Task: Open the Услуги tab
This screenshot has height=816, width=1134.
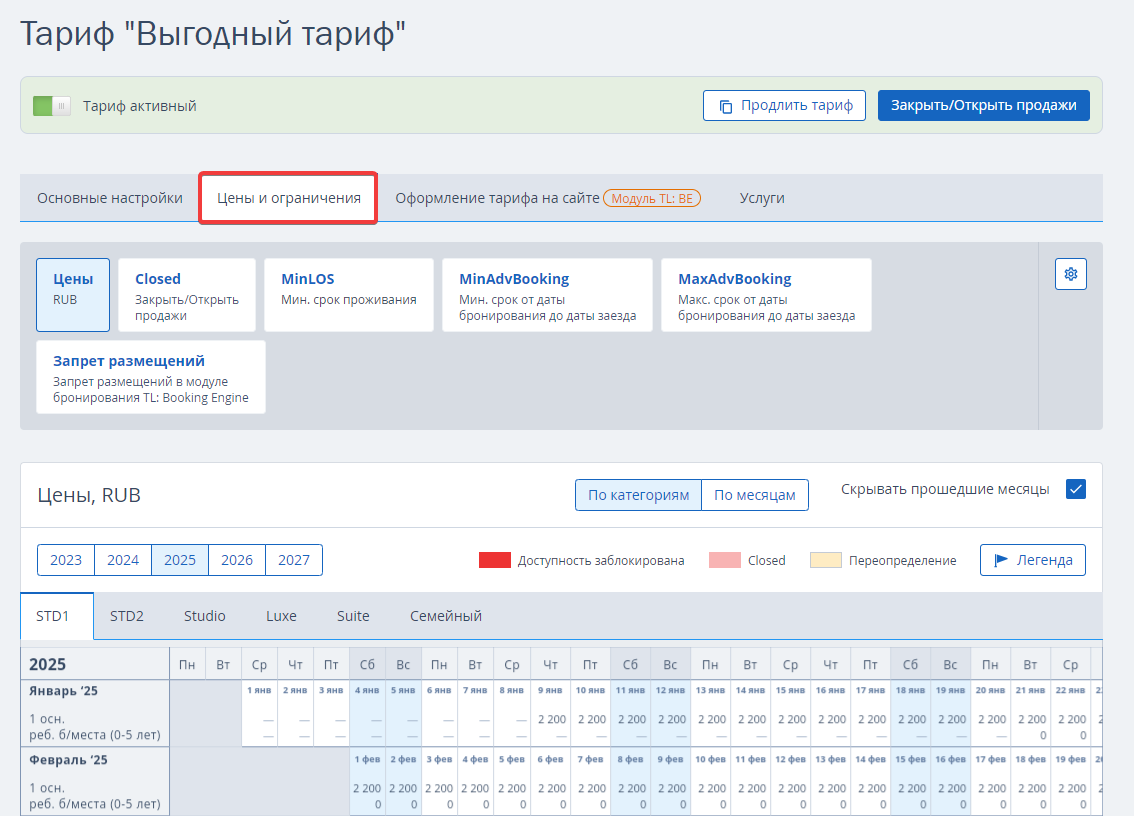Action: (x=762, y=198)
